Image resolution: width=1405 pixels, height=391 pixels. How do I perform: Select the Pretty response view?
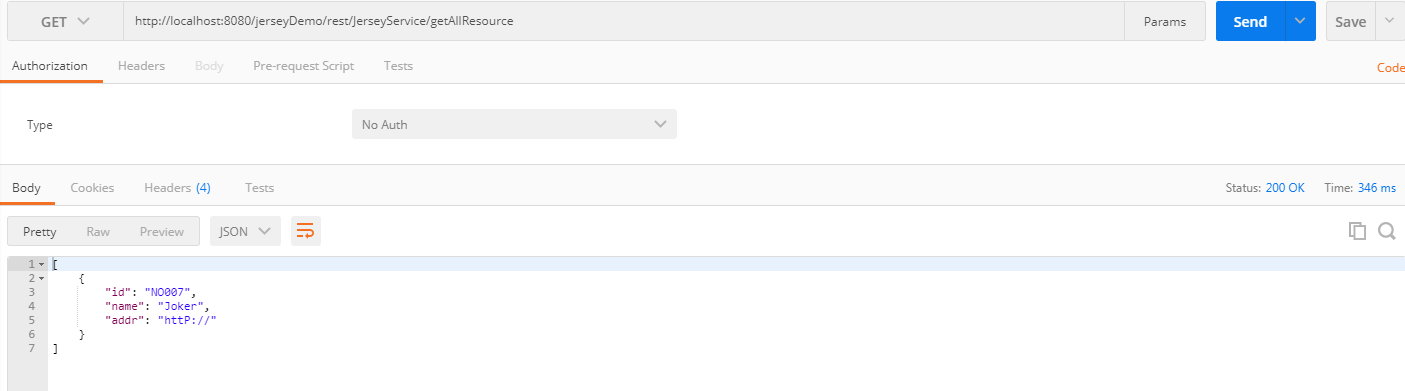pyautogui.click(x=40, y=232)
